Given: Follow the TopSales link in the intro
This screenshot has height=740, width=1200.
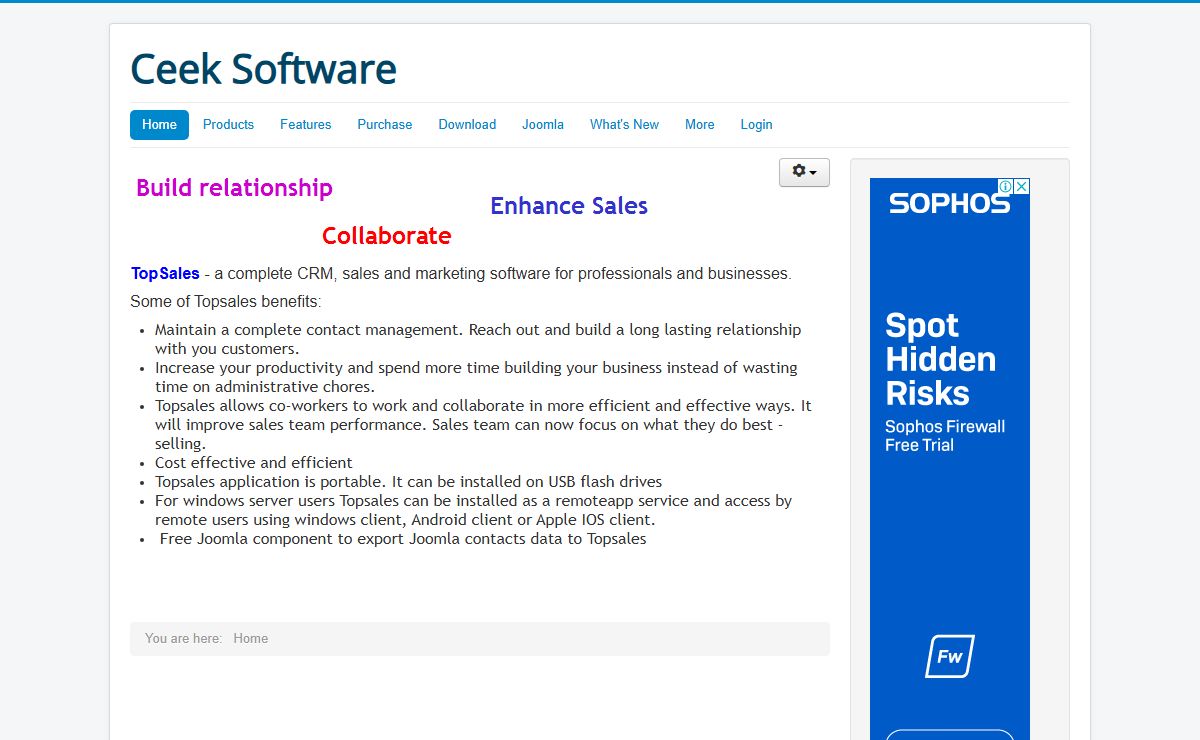Looking at the screenshot, I should tap(165, 273).
